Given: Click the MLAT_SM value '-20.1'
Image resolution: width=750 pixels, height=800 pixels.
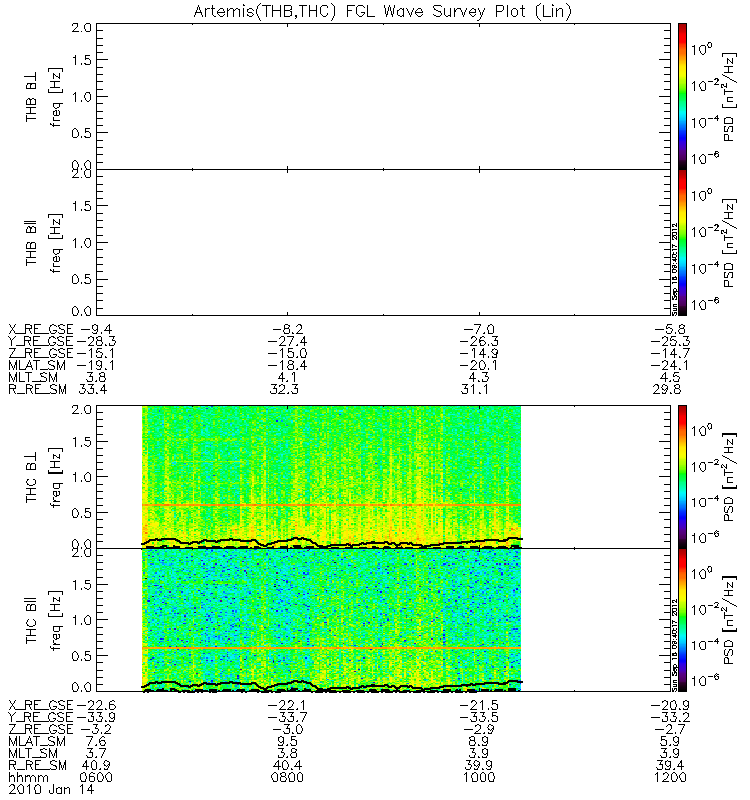Looking at the screenshot, I should [479, 365].
